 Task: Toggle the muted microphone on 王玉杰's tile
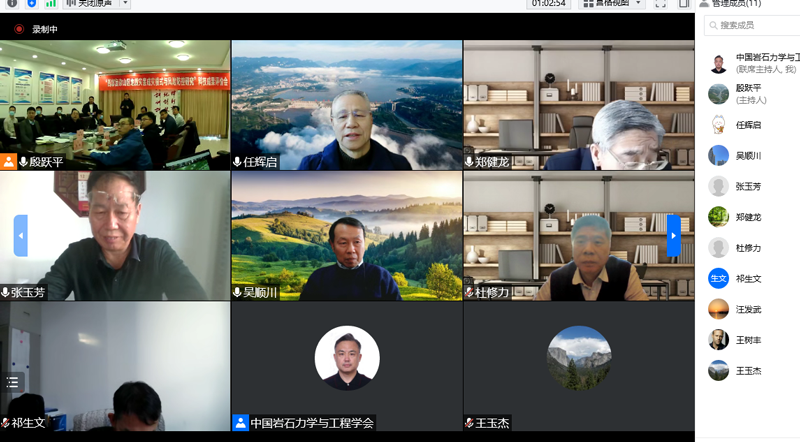click(x=470, y=423)
